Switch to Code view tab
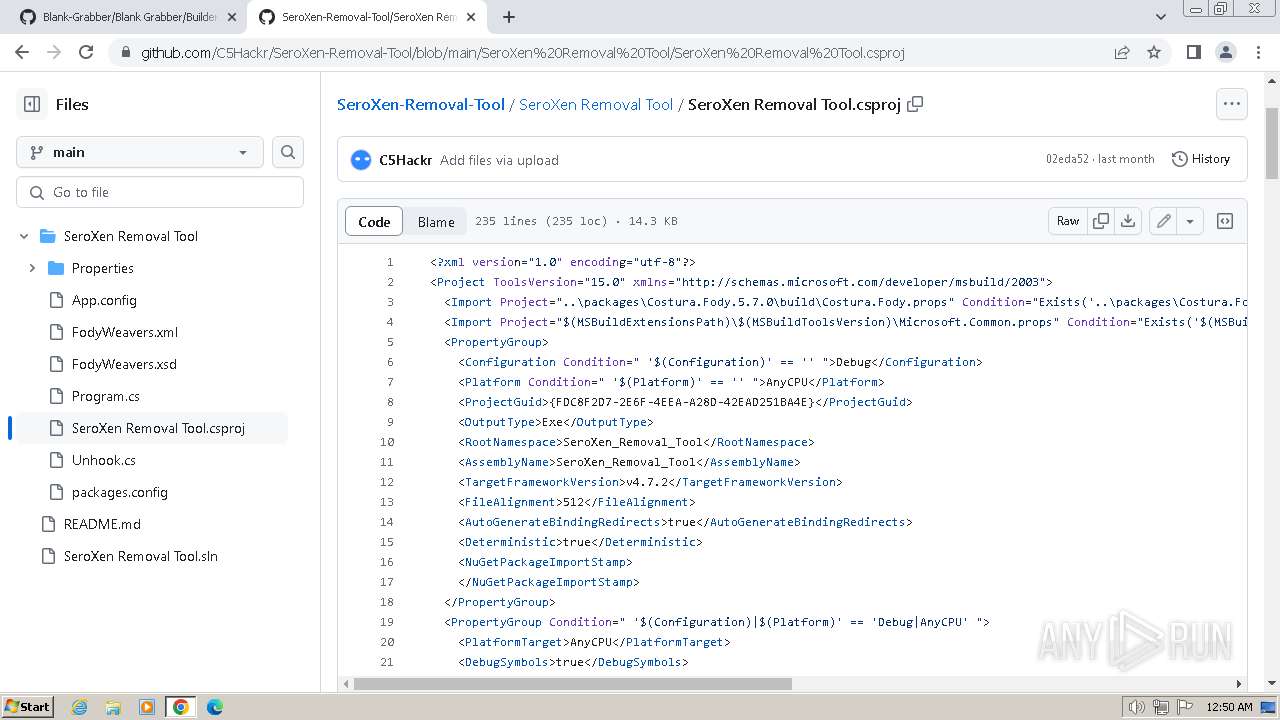1280x720 pixels. point(374,222)
